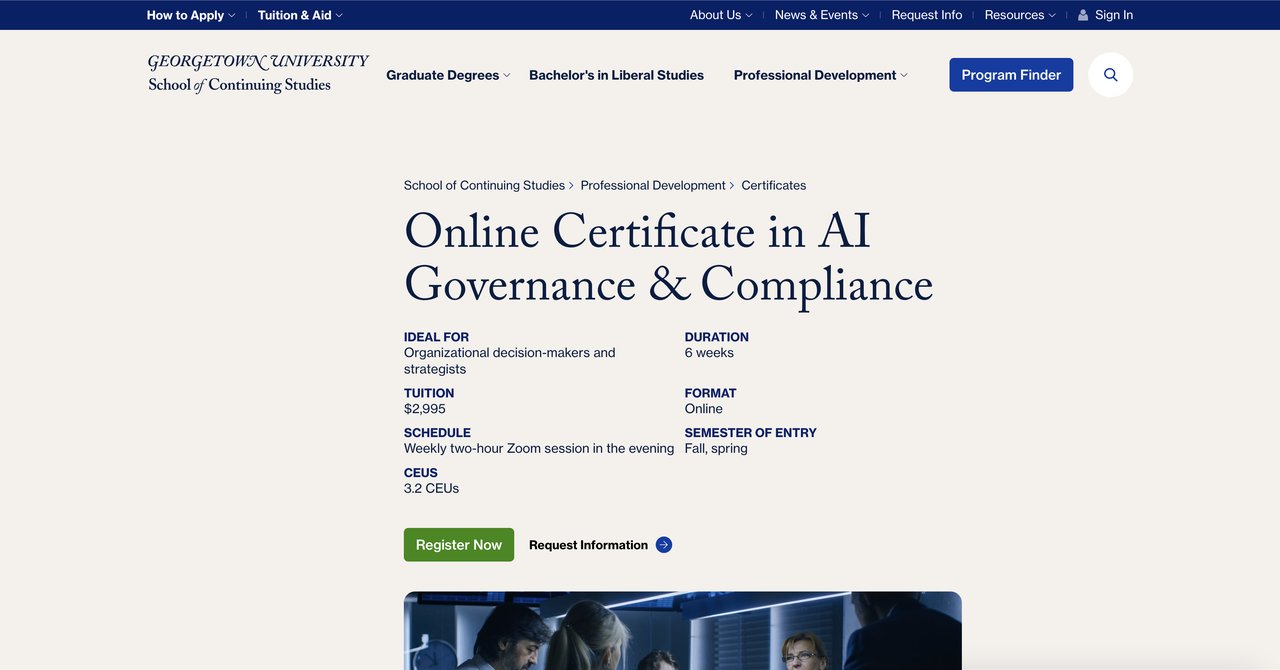The image size is (1280, 670).
Task: Open the Program Finder button
Action: coord(1011,75)
